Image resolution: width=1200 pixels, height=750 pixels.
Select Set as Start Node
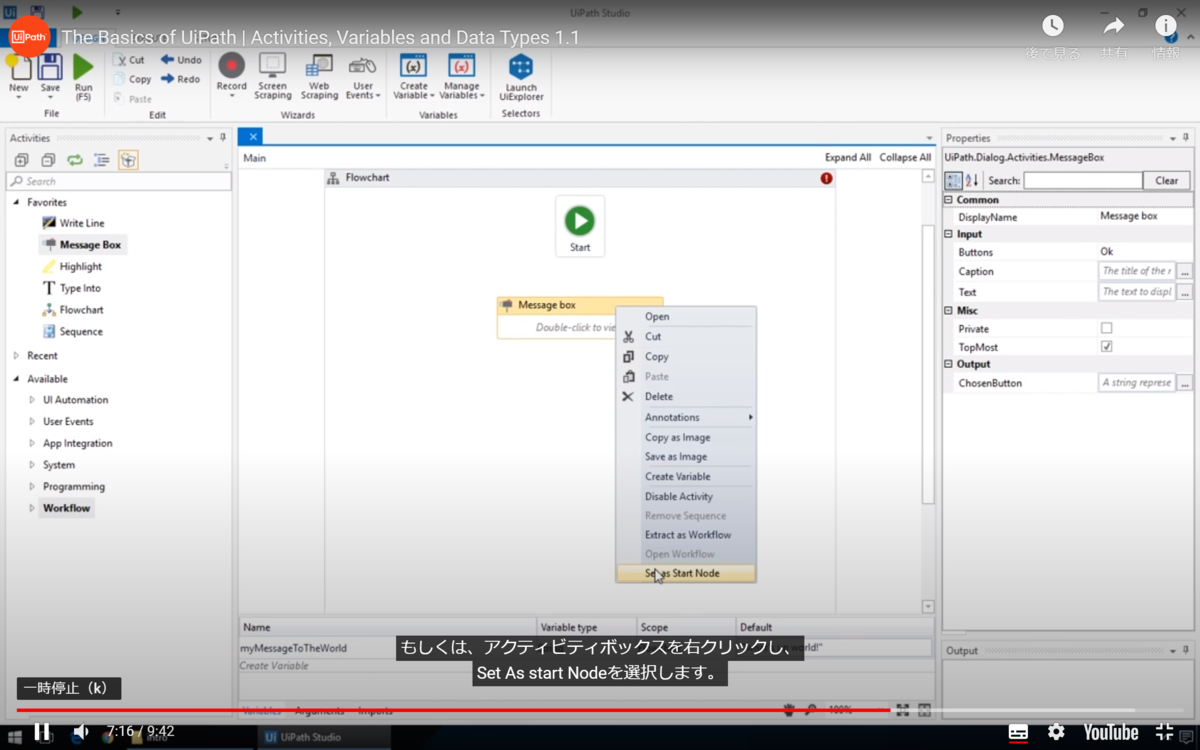686,573
